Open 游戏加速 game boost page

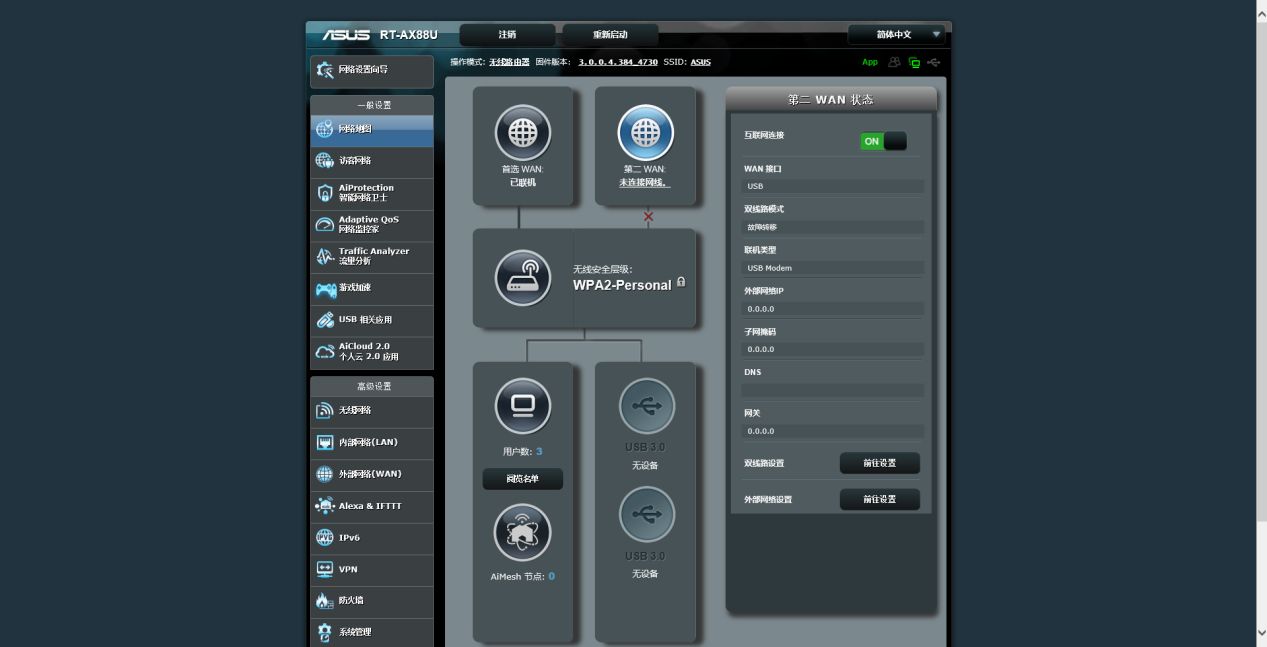point(371,289)
